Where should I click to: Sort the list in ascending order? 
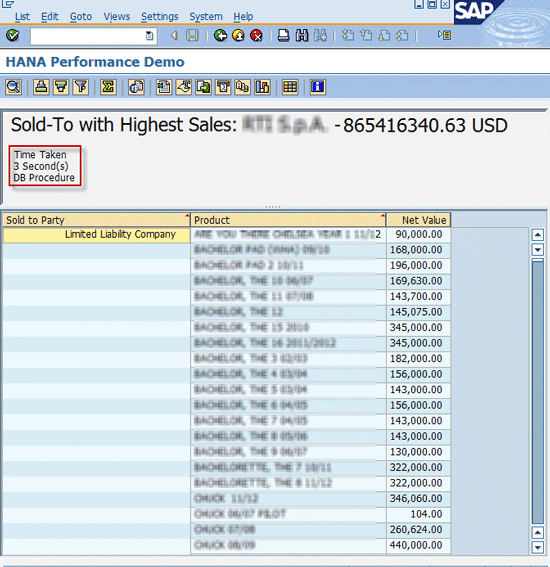[41, 87]
